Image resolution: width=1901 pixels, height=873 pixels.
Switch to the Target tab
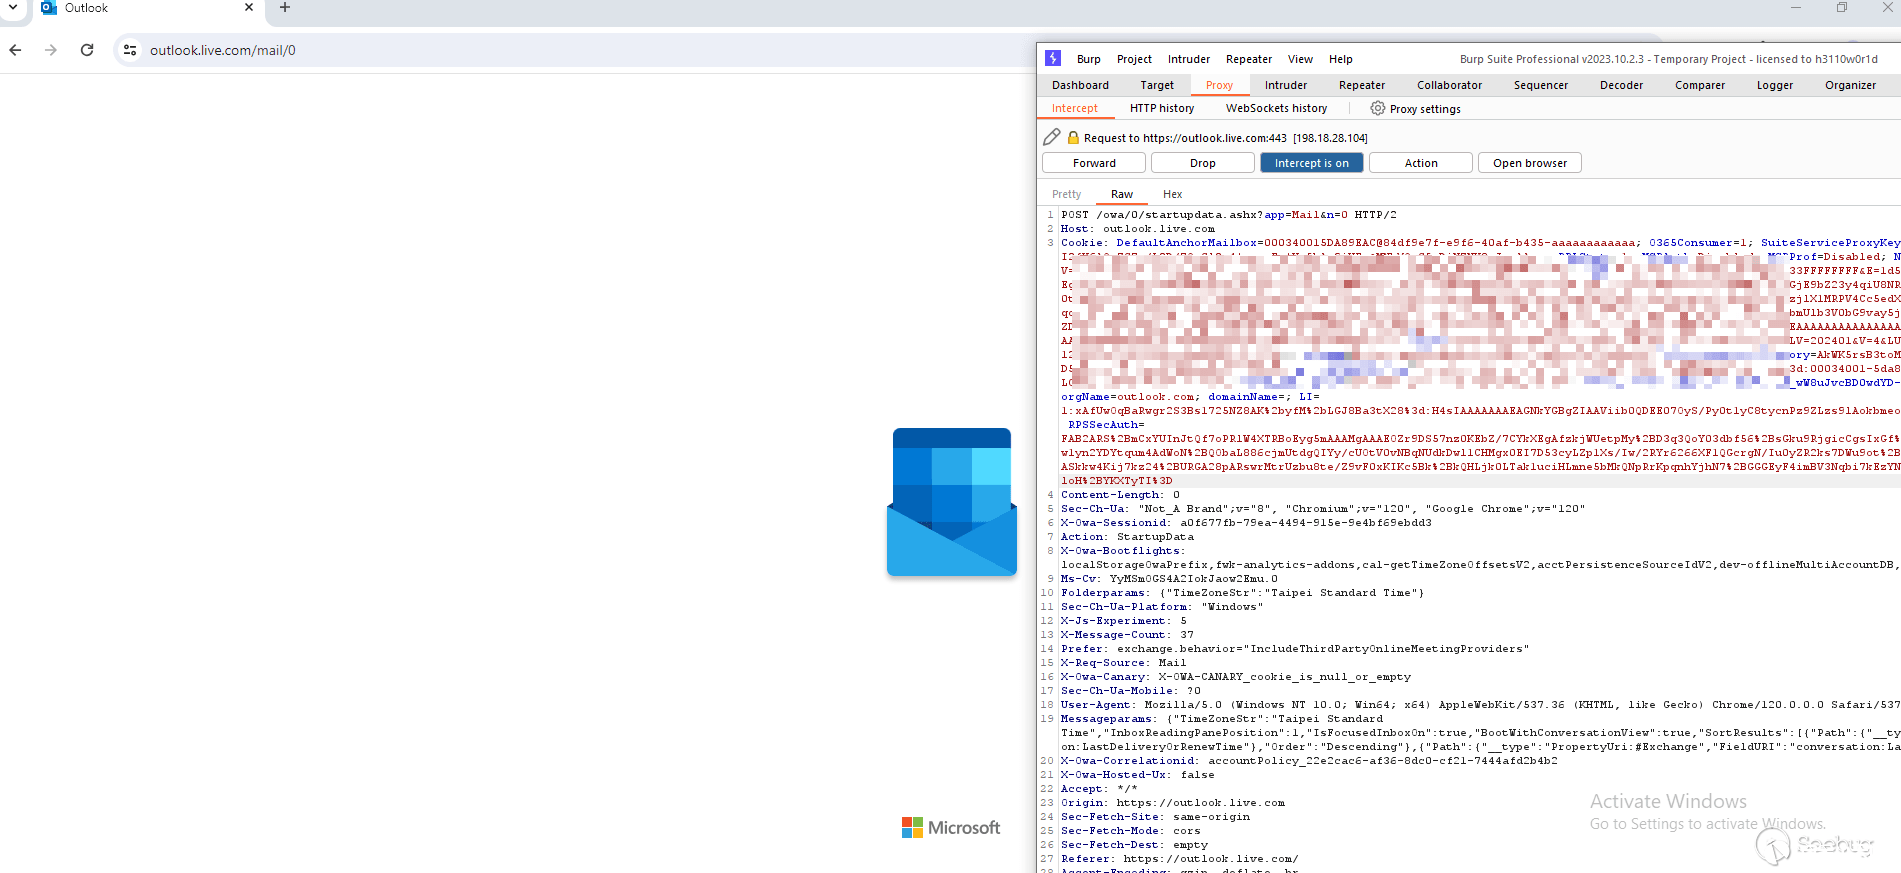(1157, 85)
